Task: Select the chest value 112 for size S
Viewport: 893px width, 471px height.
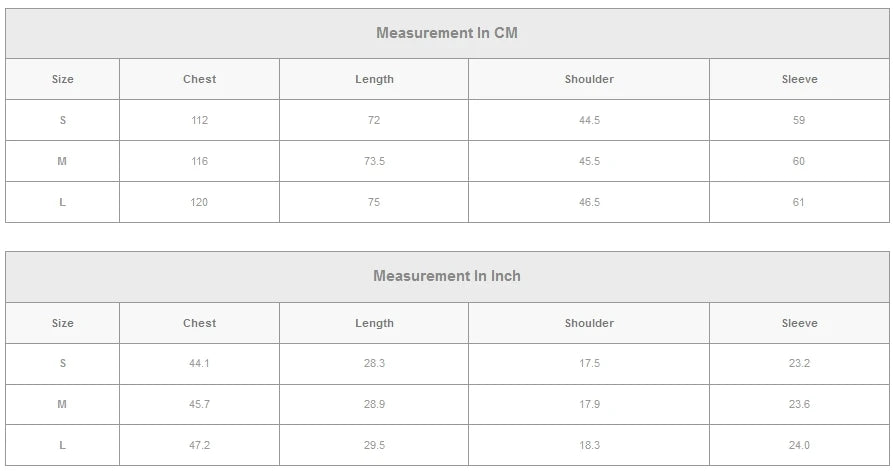Action: pyautogui.click(x=199, y=120)
